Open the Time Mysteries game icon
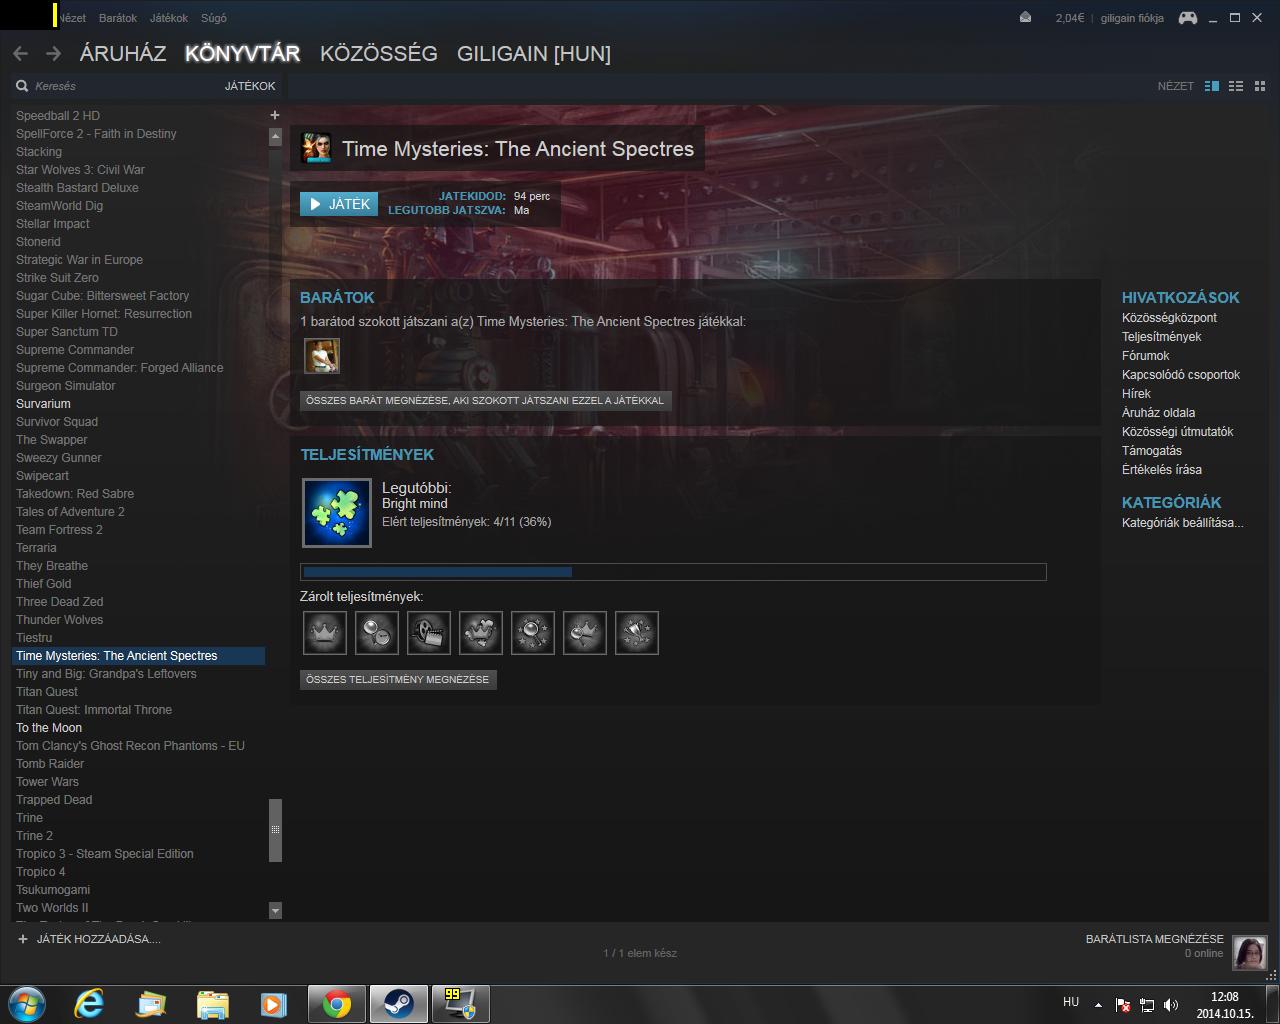Image resolution: width=1280 pixels, height=1024 pixels. [316, 148]
